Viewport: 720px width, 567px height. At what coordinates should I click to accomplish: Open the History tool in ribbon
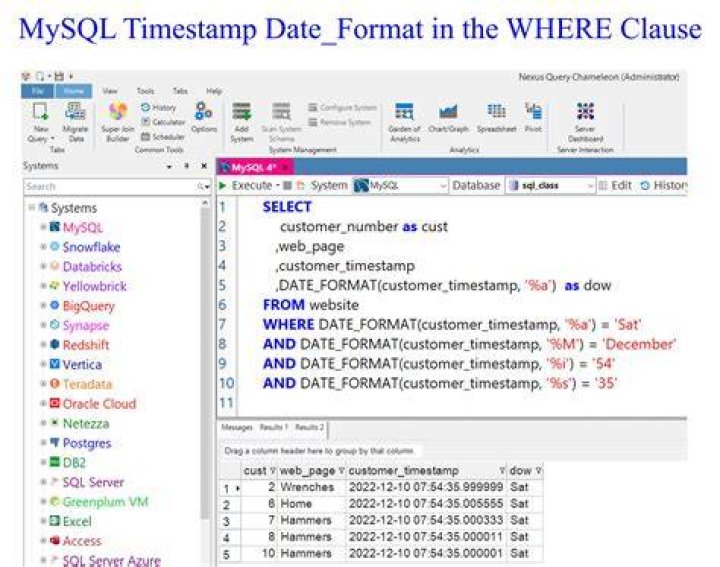[158, 107]
